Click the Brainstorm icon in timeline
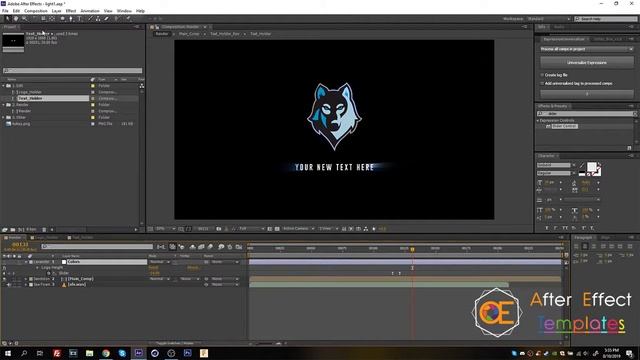 pos(221,247)
